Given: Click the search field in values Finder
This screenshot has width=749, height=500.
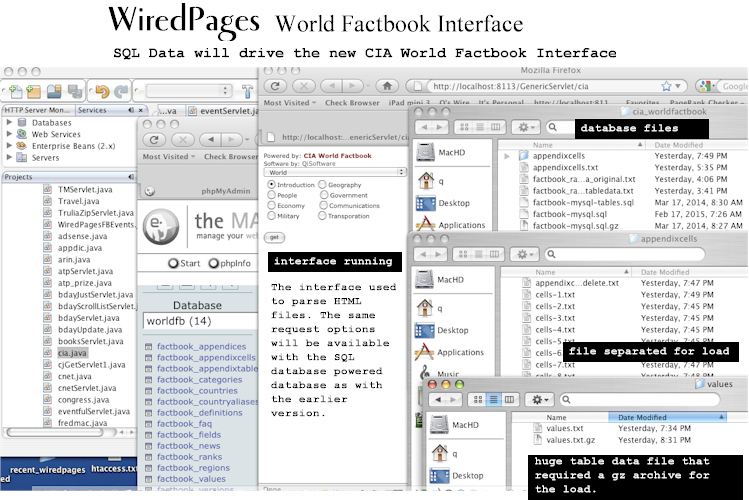Looking at the screenshot, I should (639, 399).
